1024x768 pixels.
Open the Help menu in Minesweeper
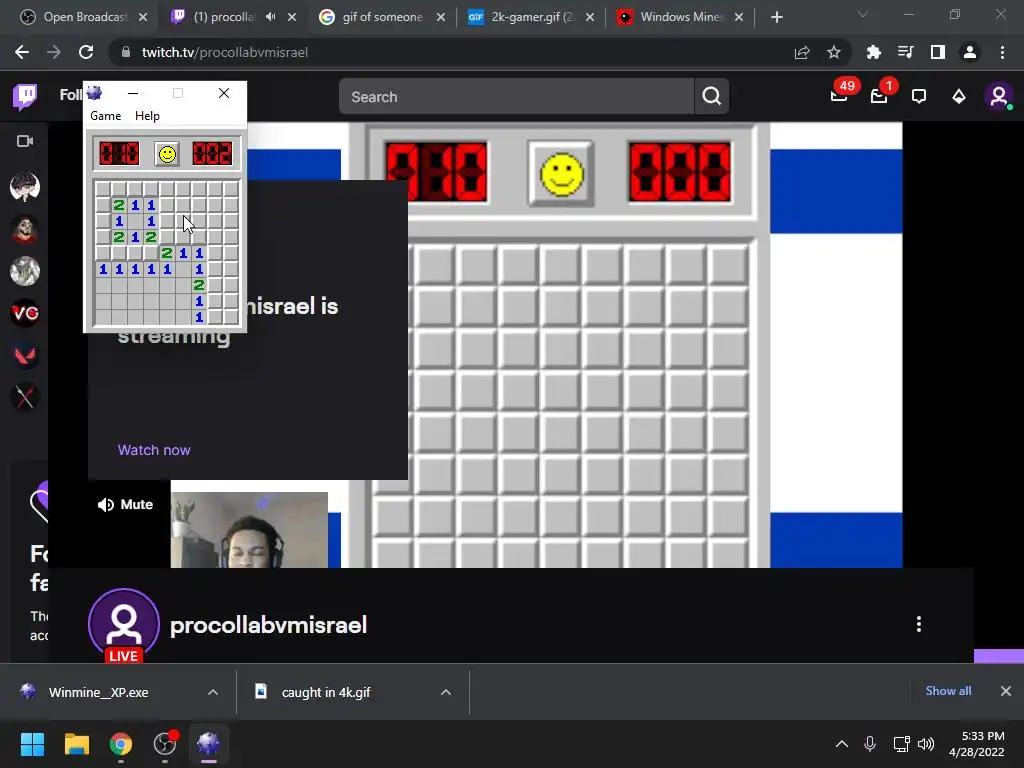coord(147,116)
